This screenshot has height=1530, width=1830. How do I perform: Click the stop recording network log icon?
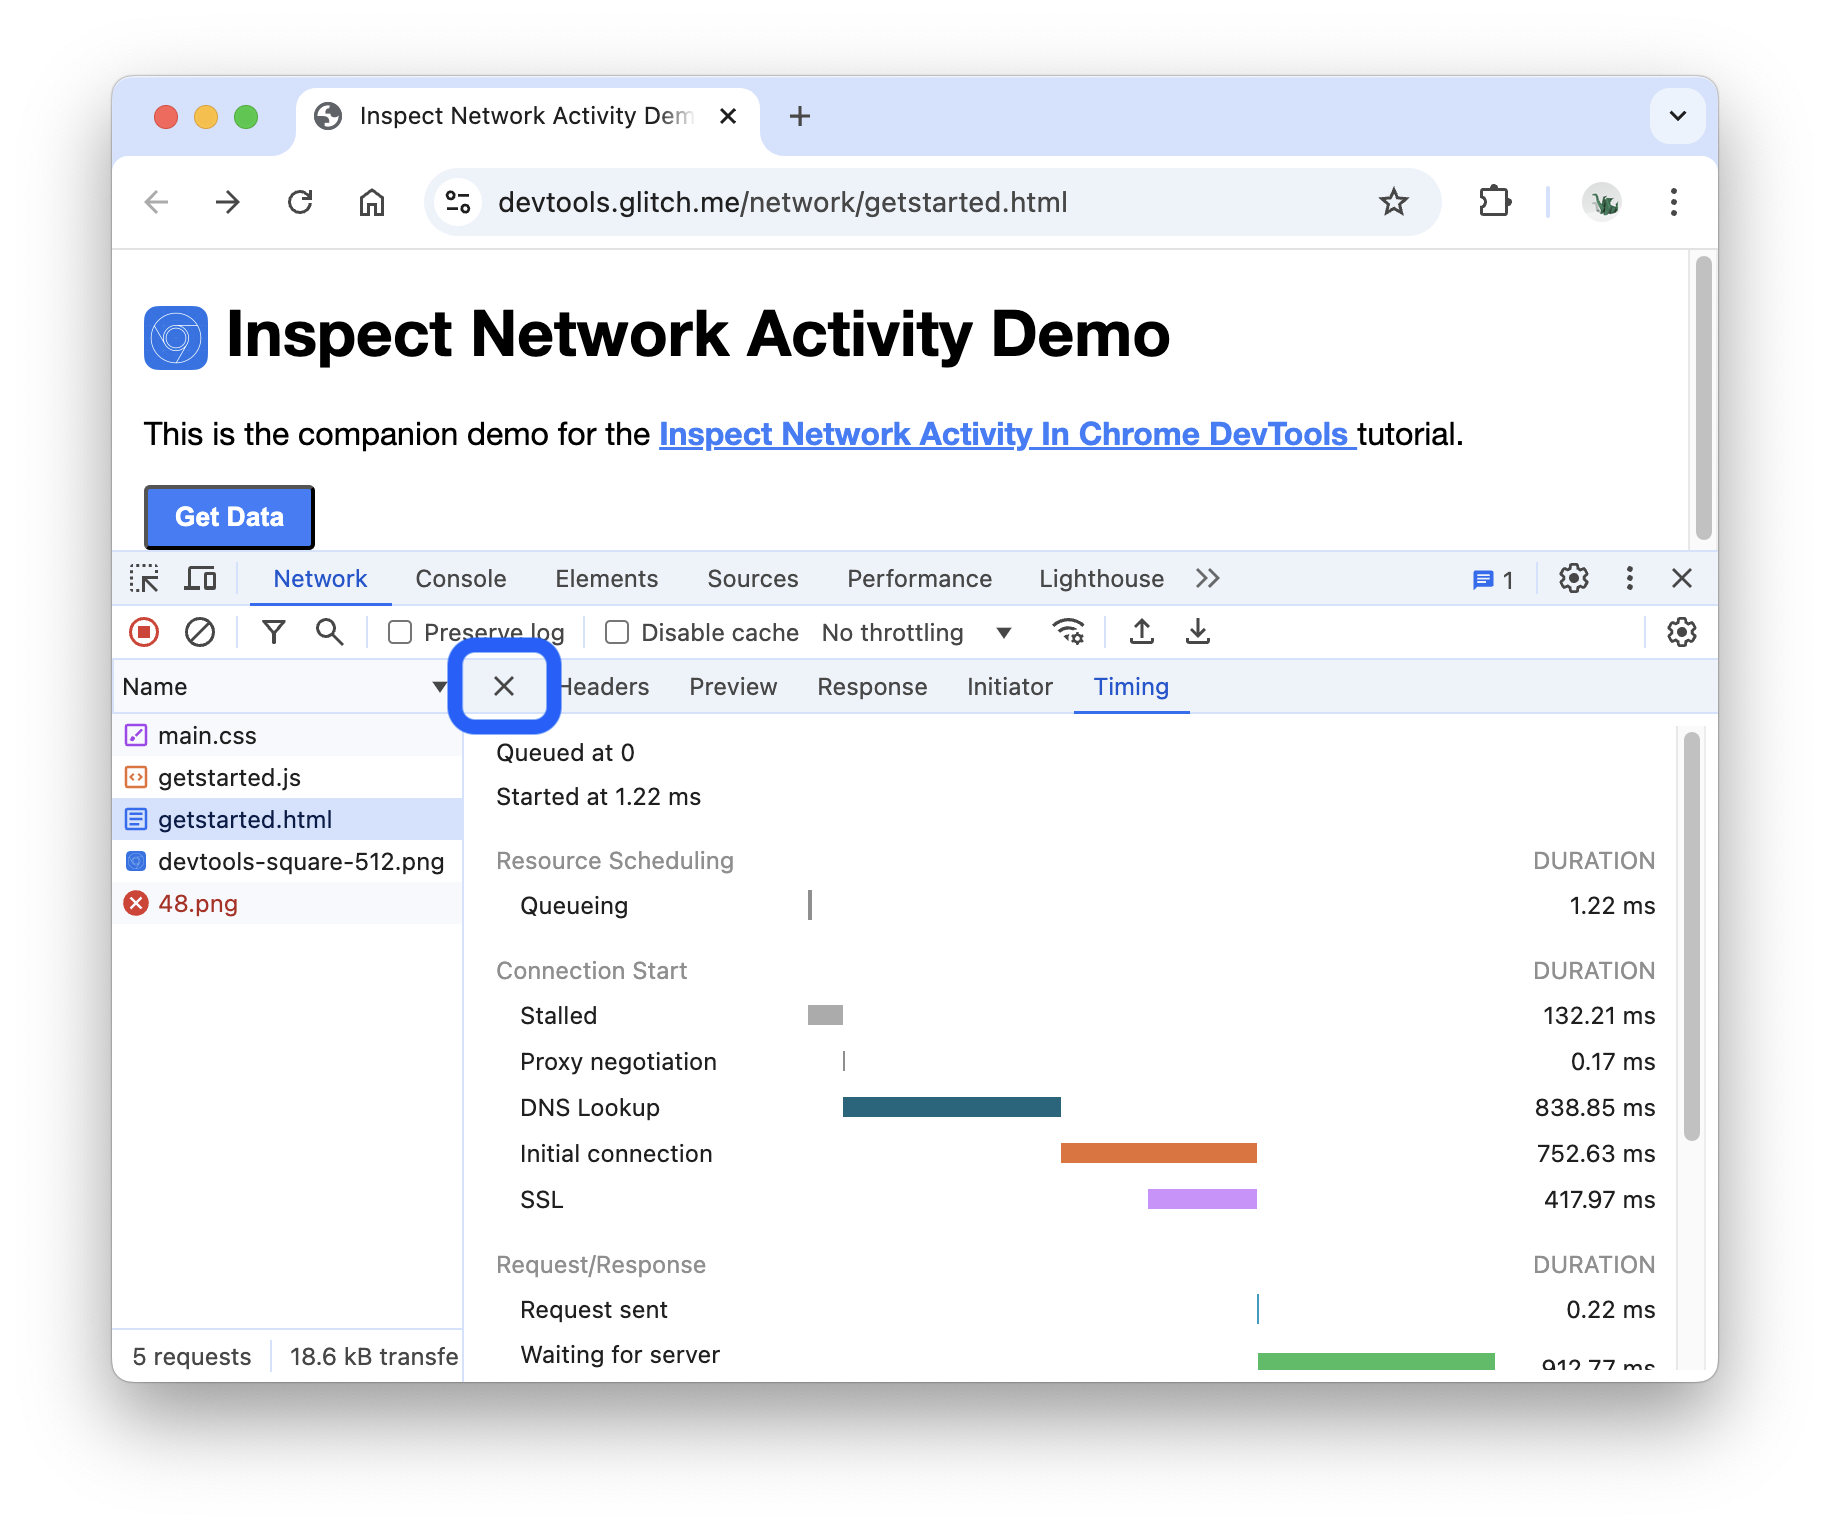point(144,632)
